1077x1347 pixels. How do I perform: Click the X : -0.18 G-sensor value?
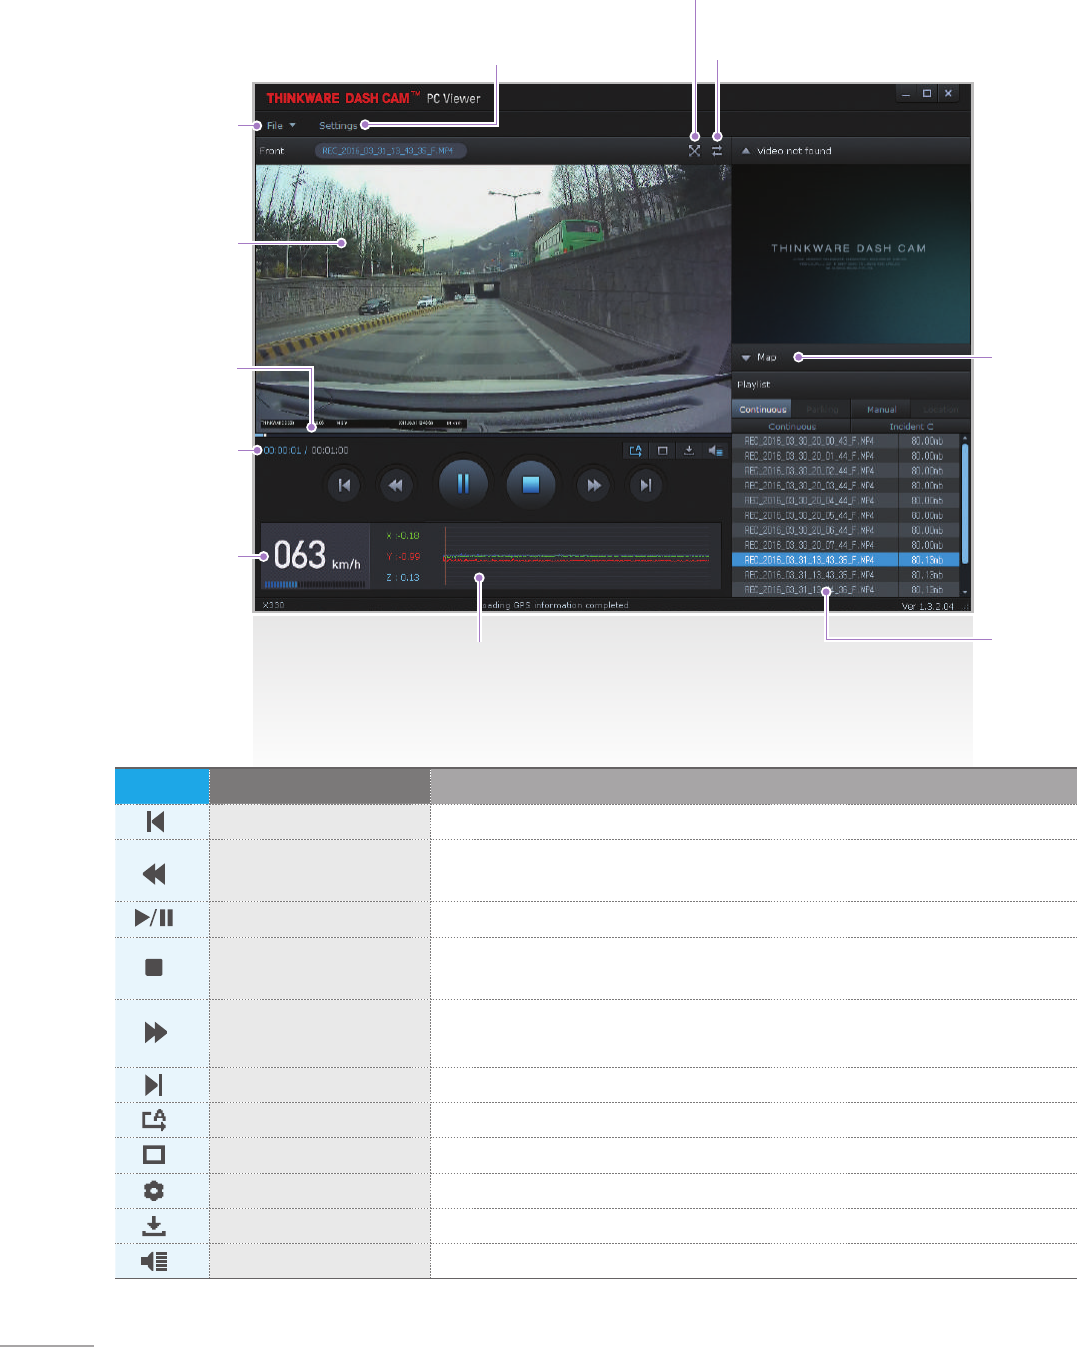403,536
